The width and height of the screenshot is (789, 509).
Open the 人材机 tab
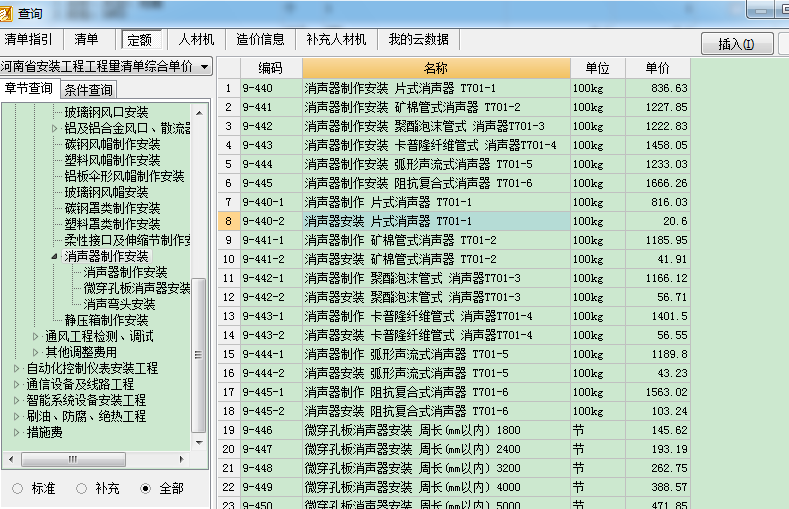click(x=196, y=39)
